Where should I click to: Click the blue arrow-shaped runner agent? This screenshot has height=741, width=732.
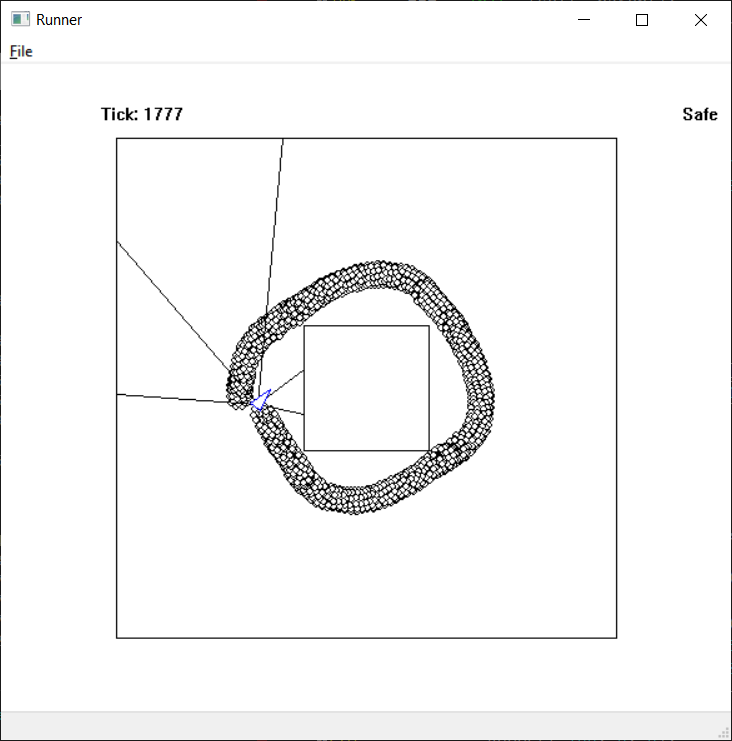coord(262,401)
